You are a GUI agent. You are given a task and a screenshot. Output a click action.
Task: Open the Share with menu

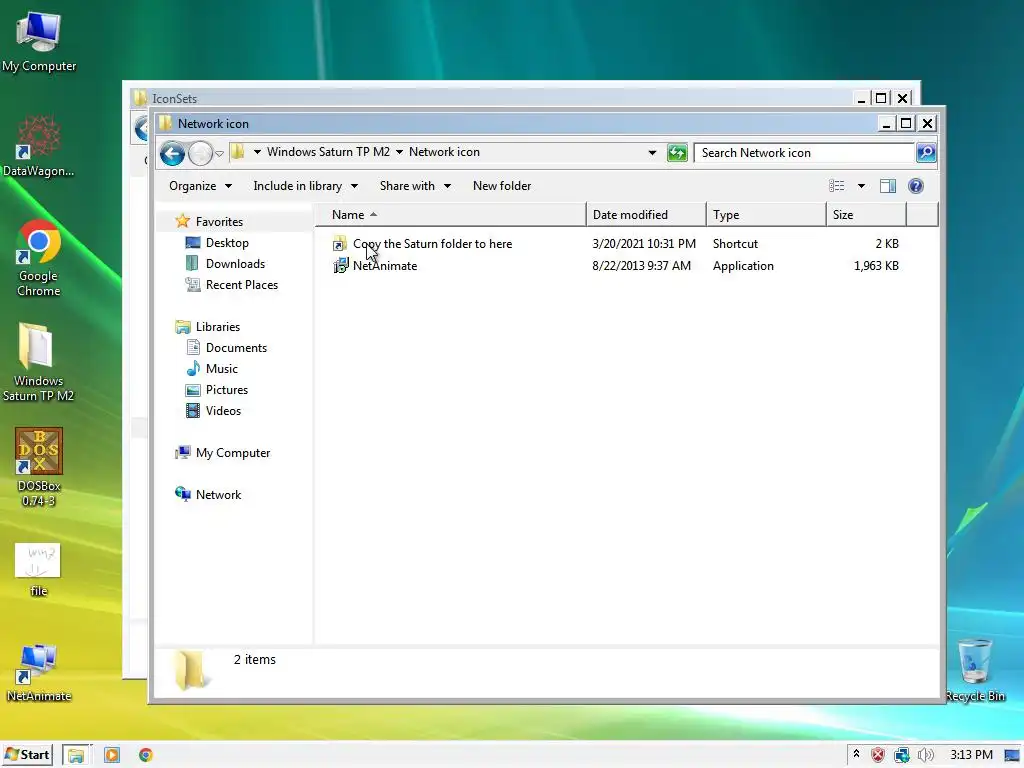click(x=415, y=186)
